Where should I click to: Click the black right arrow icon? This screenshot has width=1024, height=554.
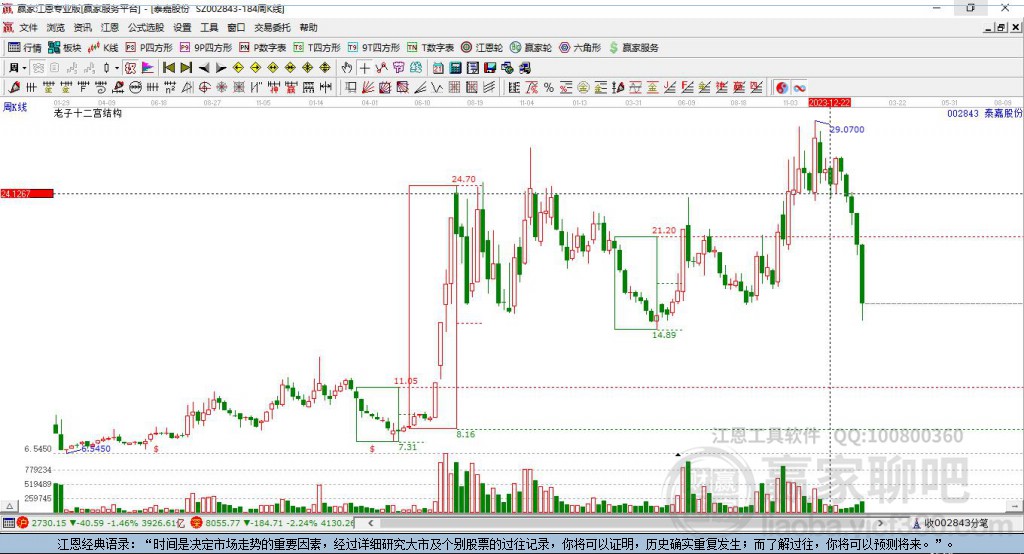(x=221, y=68)
